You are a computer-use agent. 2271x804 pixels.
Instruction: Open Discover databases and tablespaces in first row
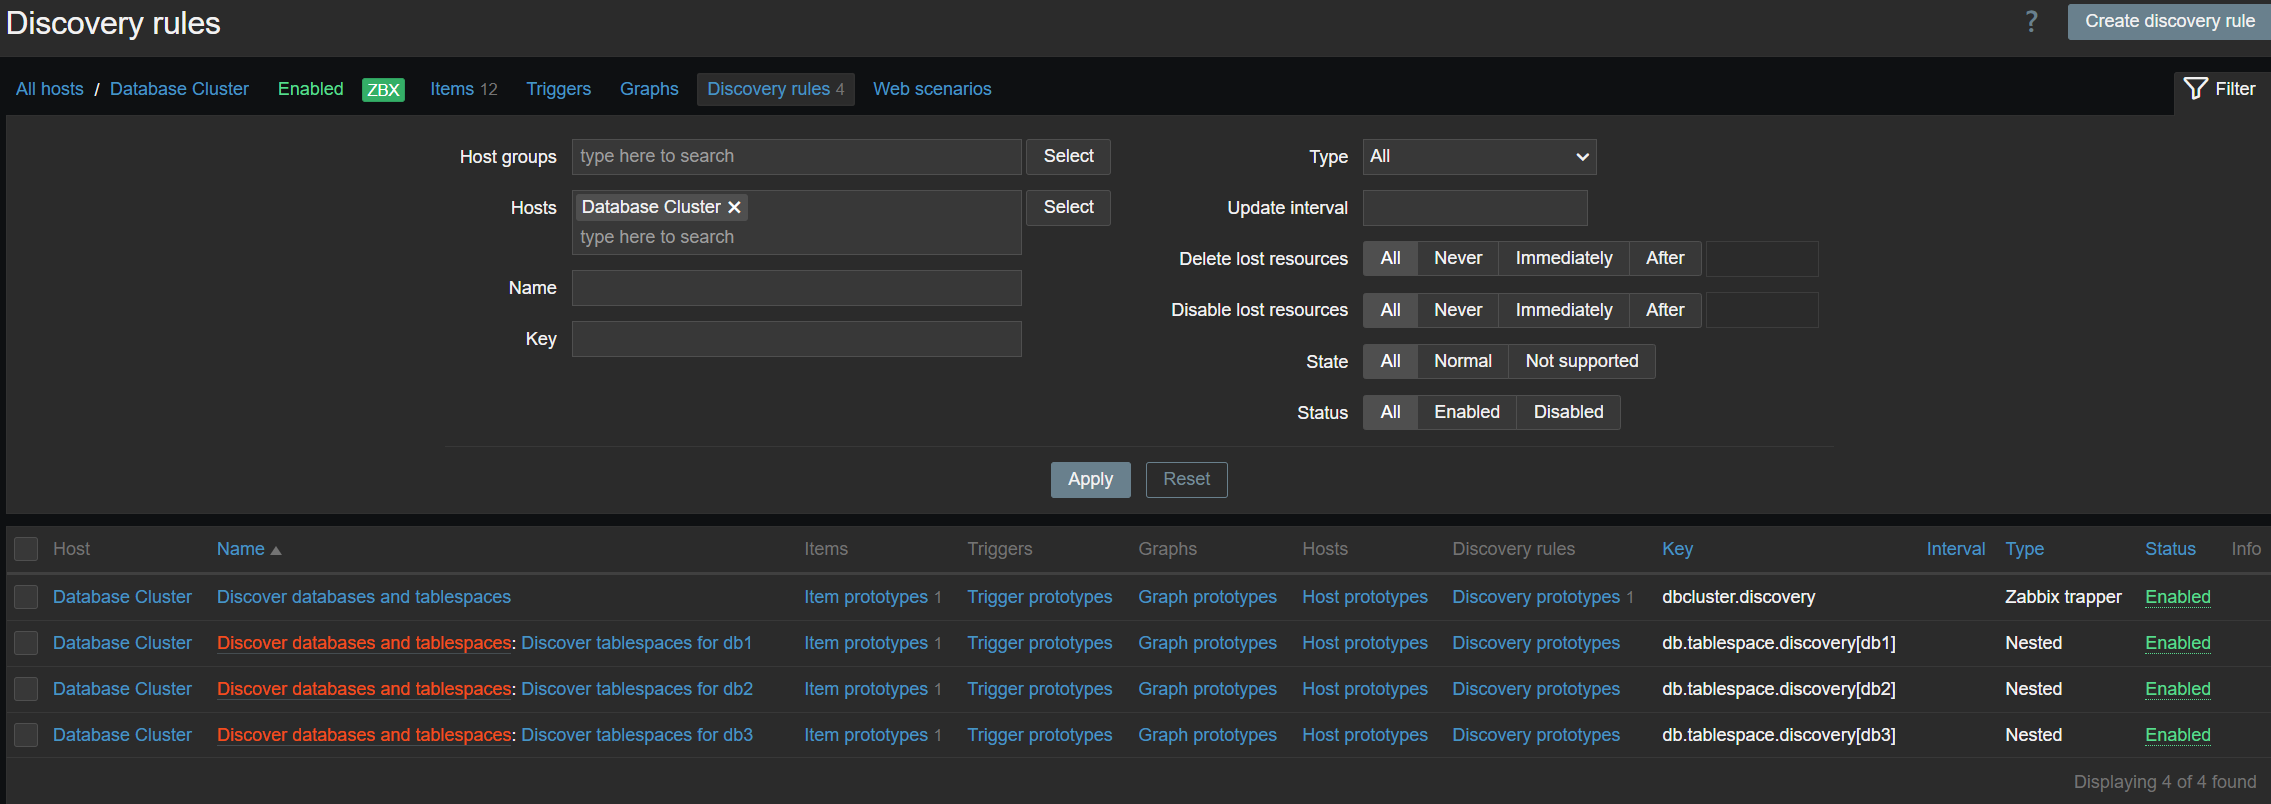click(364, 597)
